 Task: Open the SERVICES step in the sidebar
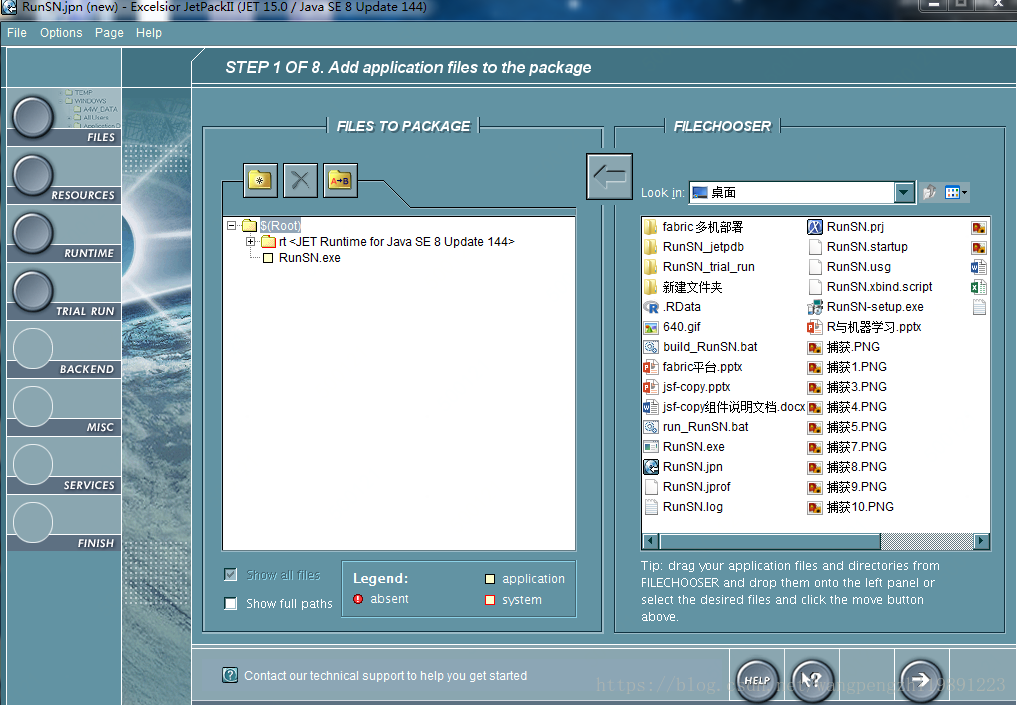click(x=32, y=464)
